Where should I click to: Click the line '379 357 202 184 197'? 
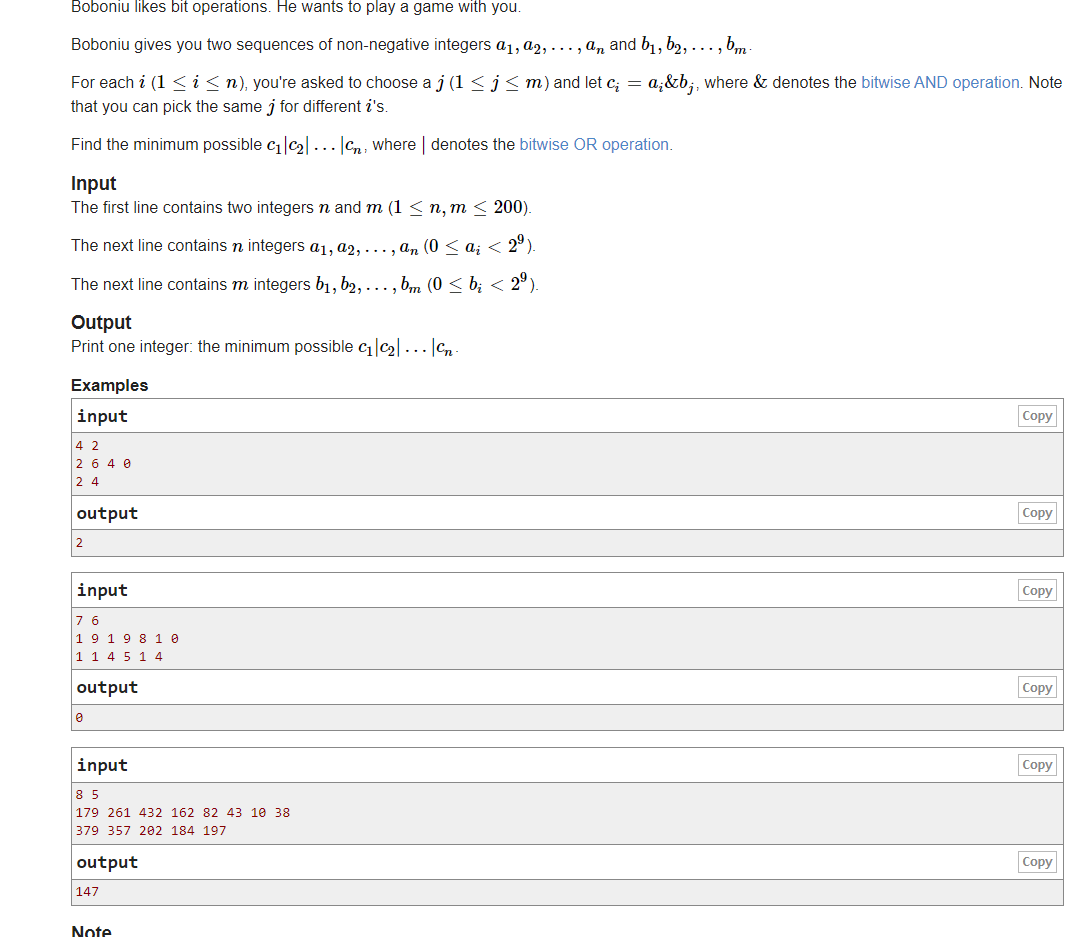coord(151,831)
